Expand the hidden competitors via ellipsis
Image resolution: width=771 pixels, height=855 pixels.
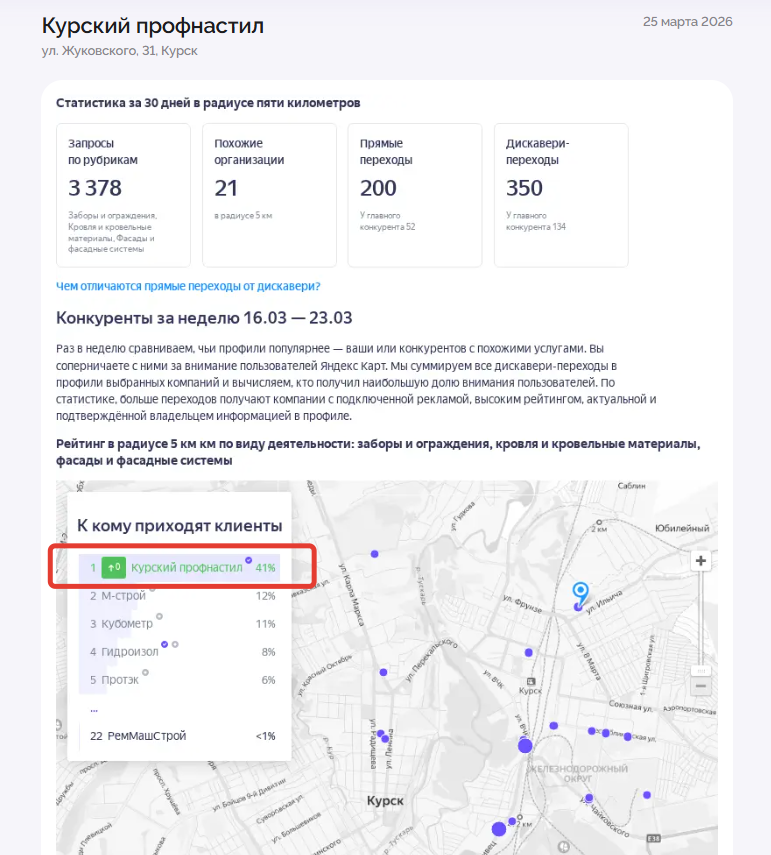click(94, 707)
